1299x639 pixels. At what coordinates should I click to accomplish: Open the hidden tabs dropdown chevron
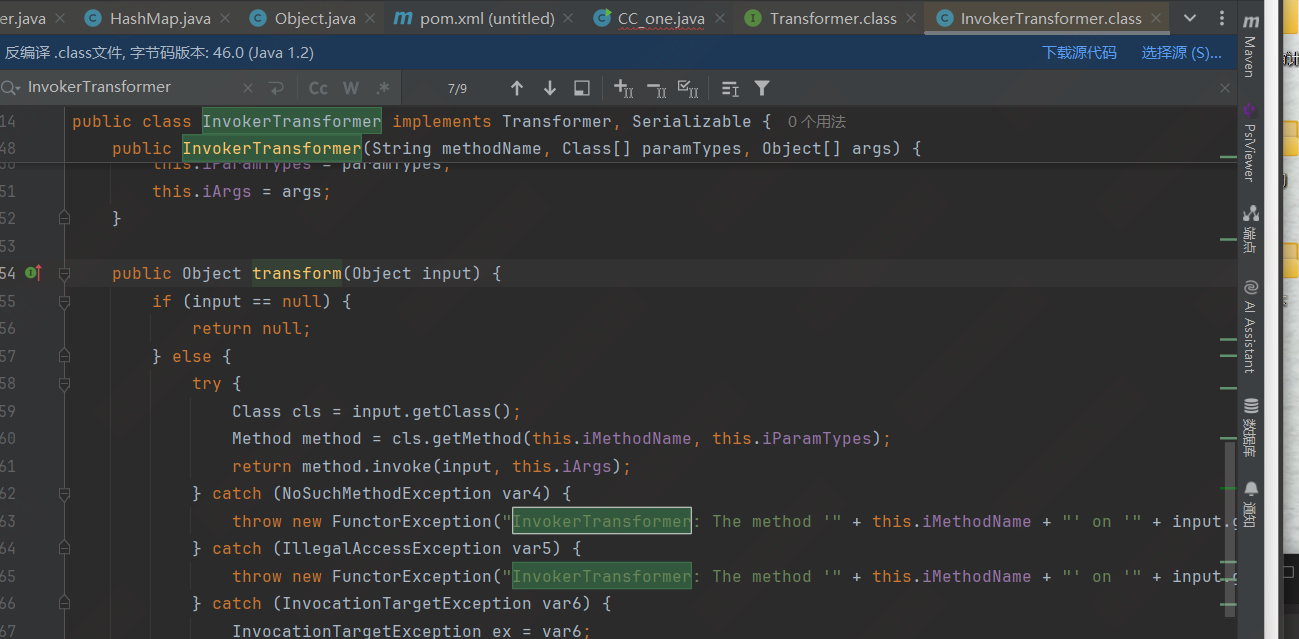coord(1189,18)
